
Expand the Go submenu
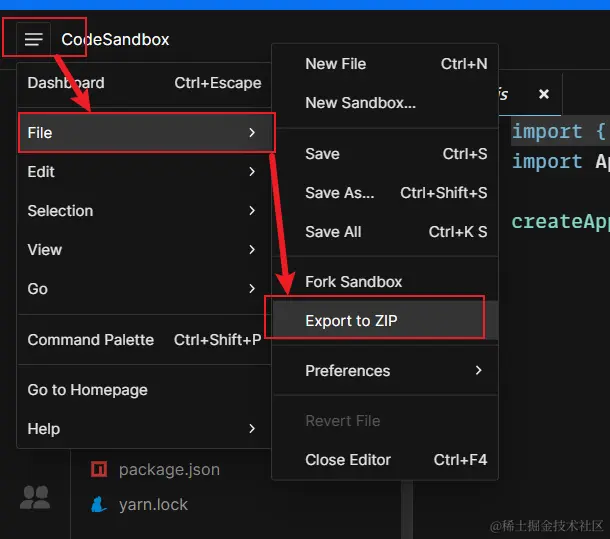[144, 289]
